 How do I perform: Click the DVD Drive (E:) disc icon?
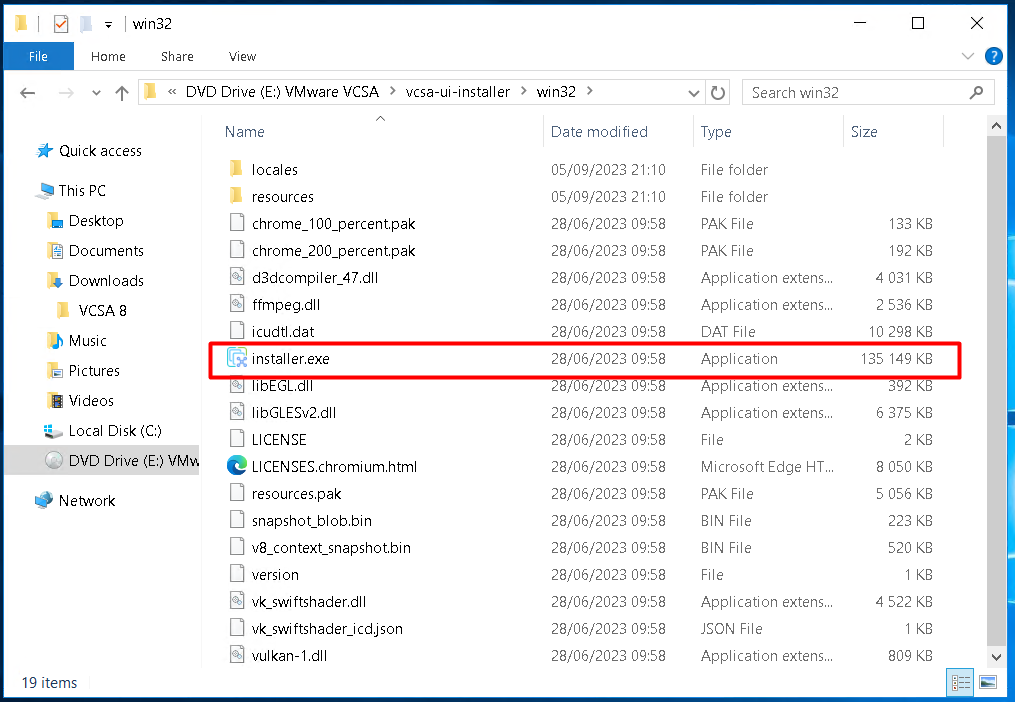coord(54,460)
